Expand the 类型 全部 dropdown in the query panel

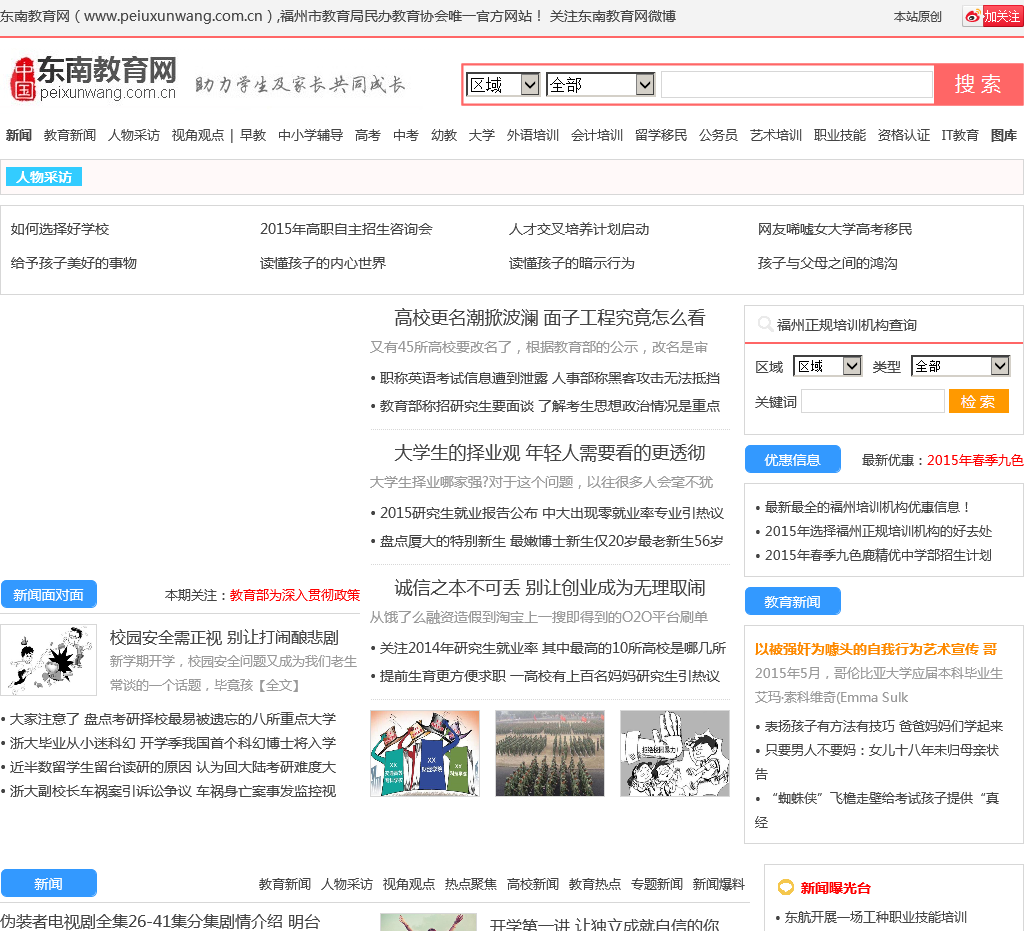pyautogui.click(x=961, y=366)
